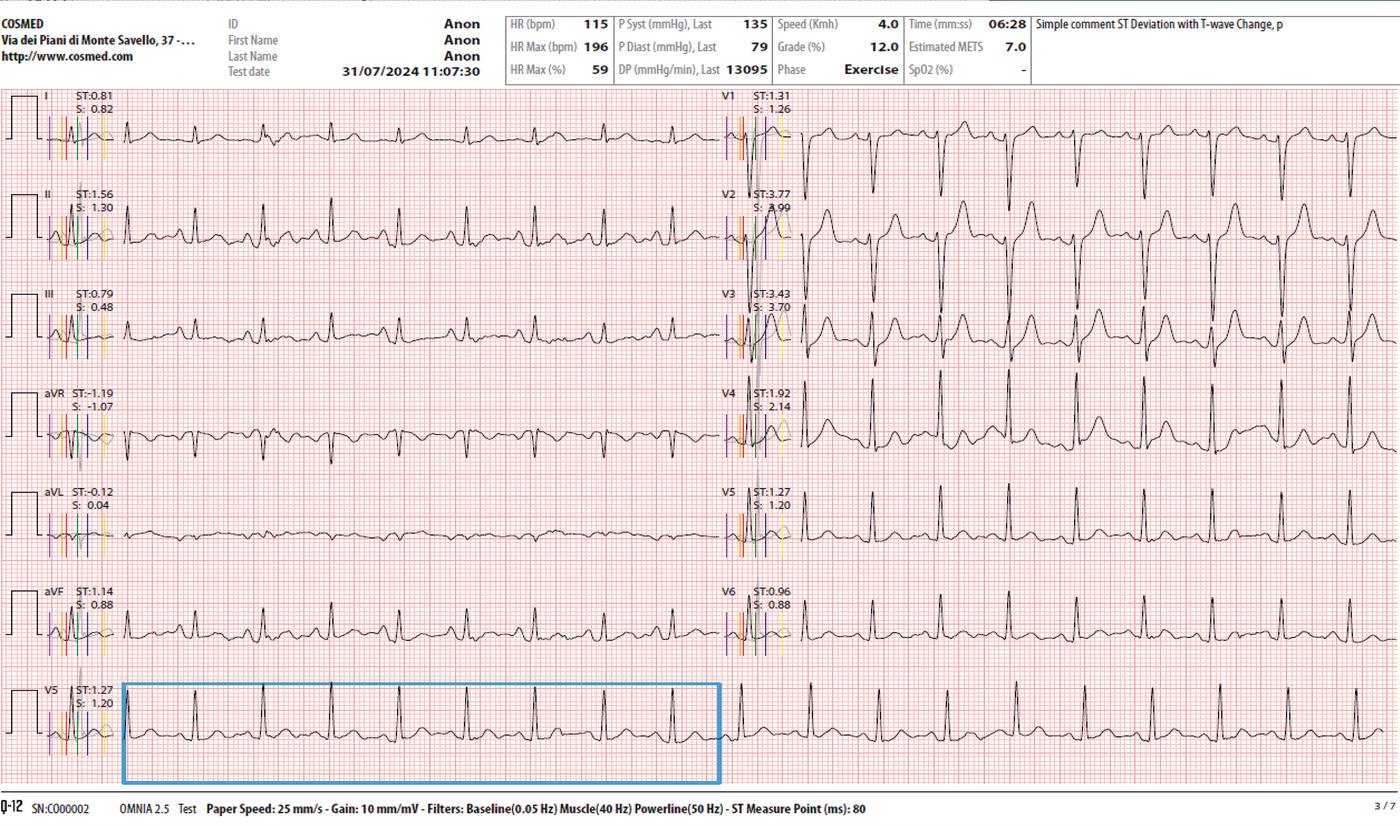
Task: Click the page indicator 3 / 7
Action: (x=1383, y=806)
